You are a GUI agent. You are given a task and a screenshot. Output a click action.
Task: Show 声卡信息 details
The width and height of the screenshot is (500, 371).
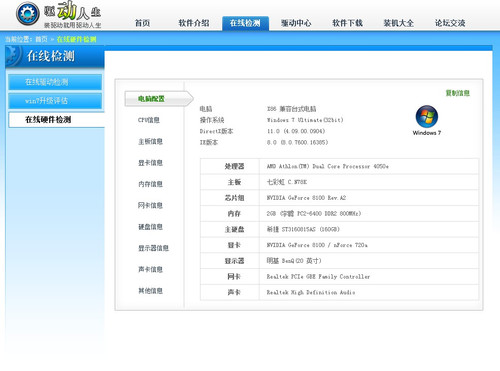click(150, 269)
